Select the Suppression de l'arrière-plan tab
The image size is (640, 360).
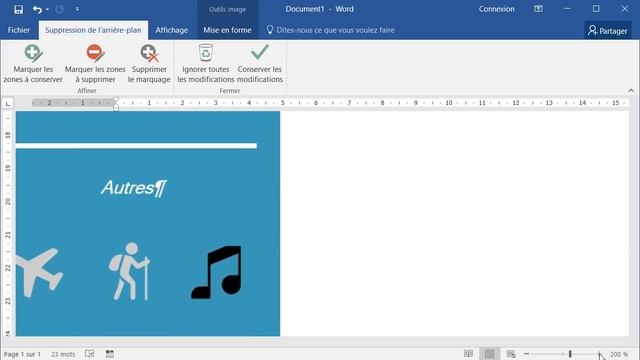(x=93, y=30)
